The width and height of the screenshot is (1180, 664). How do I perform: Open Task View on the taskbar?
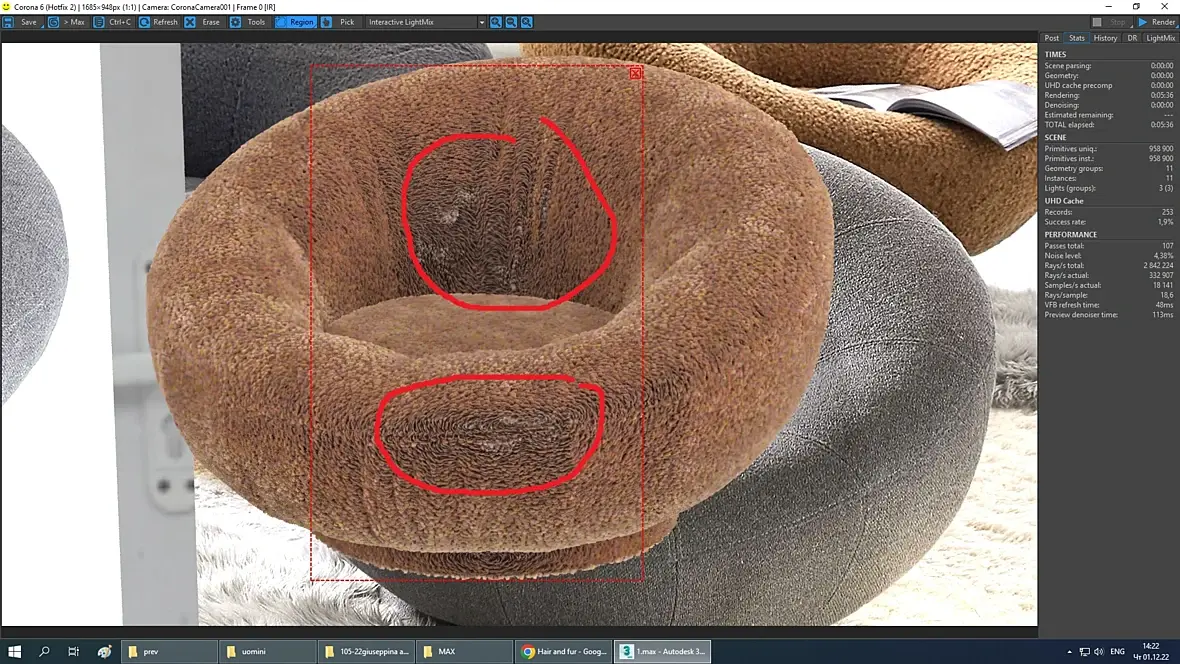74,651
